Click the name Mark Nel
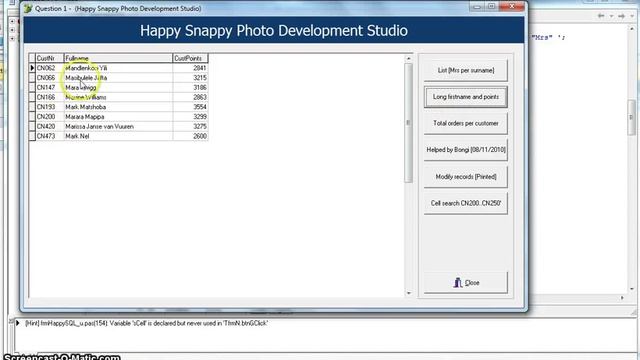Screen dimensions: 640x360 point(77,136)
